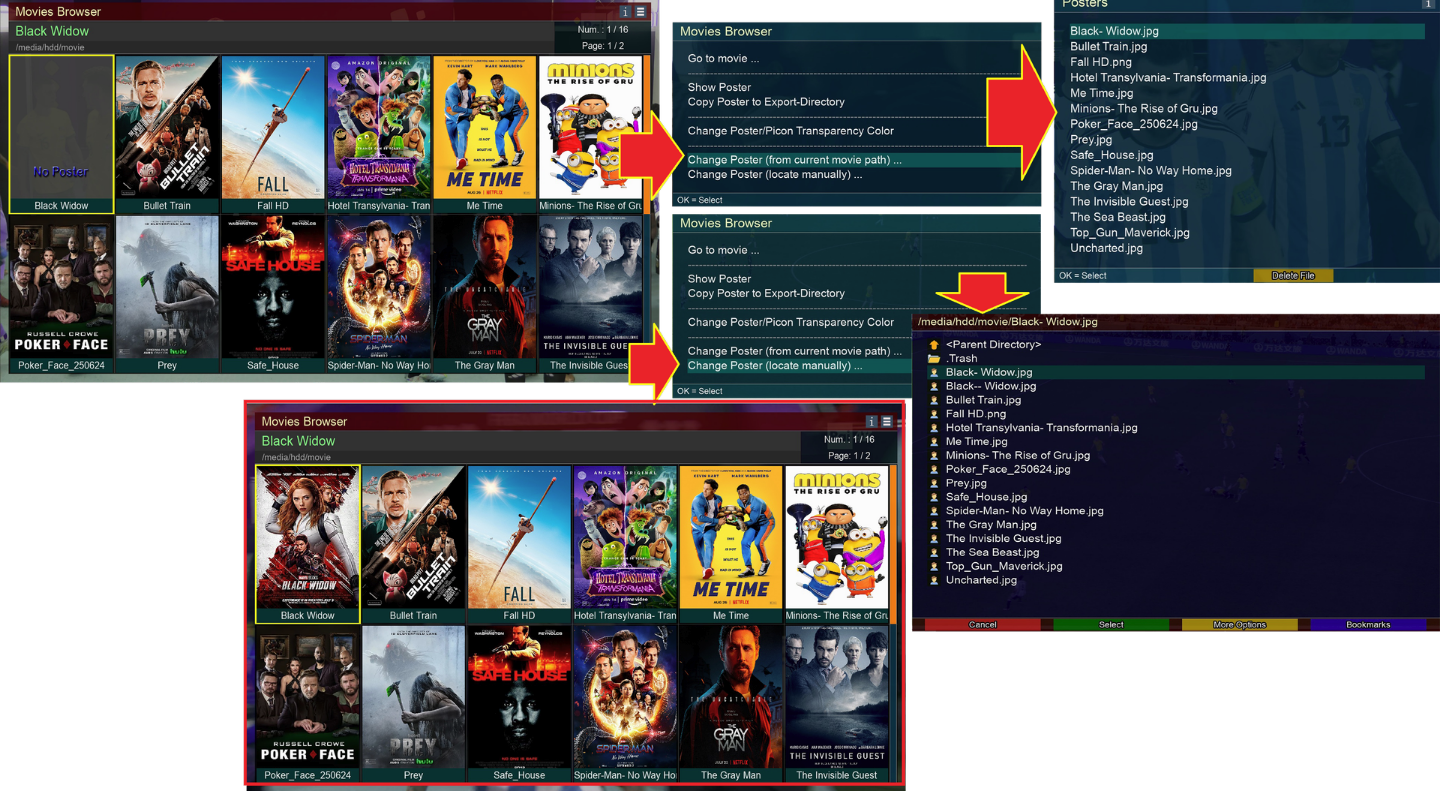This screenshot has height=791, width=1440.
Task: Click the file icon beside Uncharted.jpg in file browser
Action: point(934,580)
